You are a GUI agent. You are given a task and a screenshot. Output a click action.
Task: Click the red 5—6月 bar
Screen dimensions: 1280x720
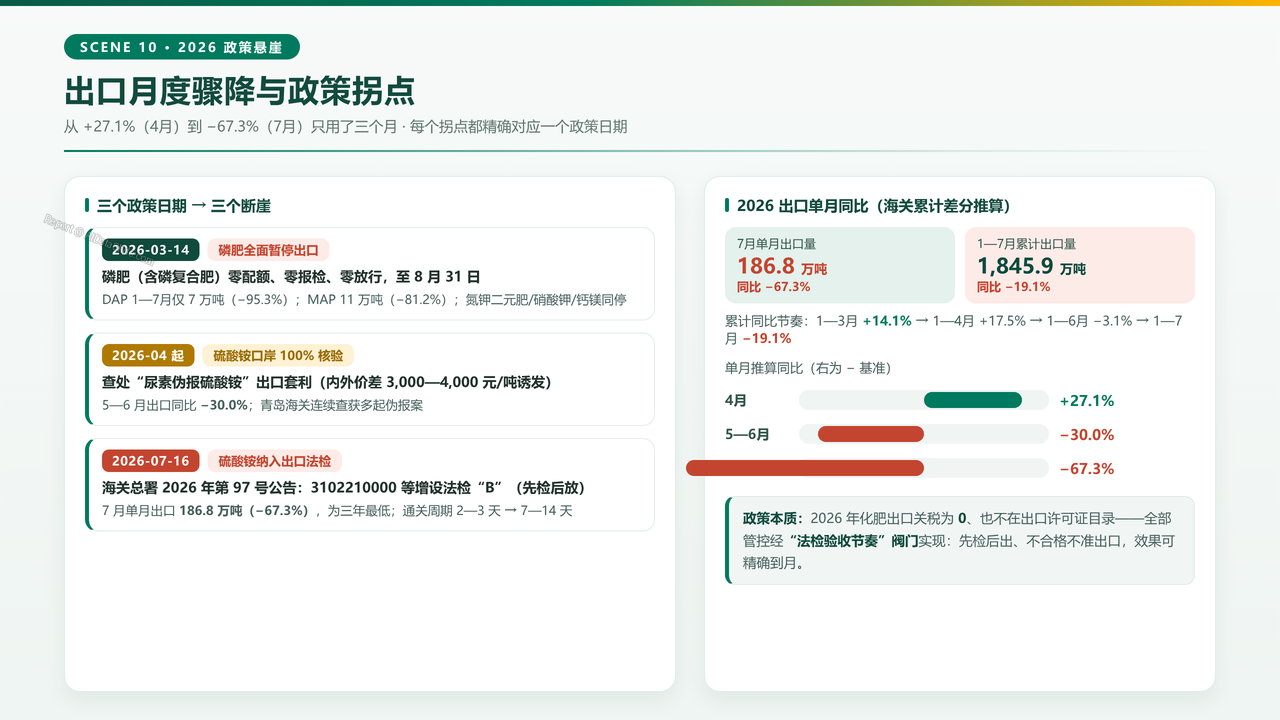(x=871, y=434)
